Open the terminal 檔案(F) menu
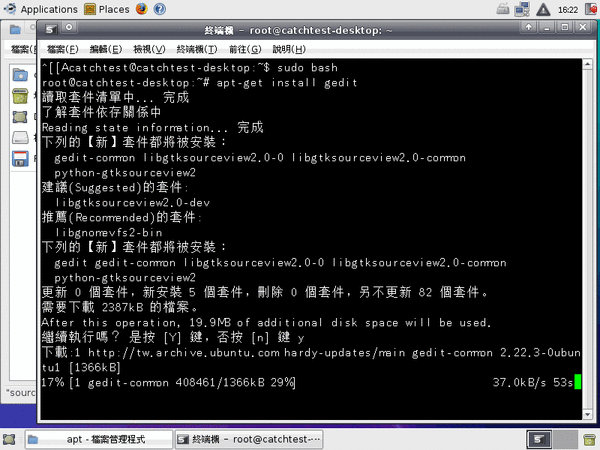The height and width of the screenshot is (450, 600). [62, 49]
